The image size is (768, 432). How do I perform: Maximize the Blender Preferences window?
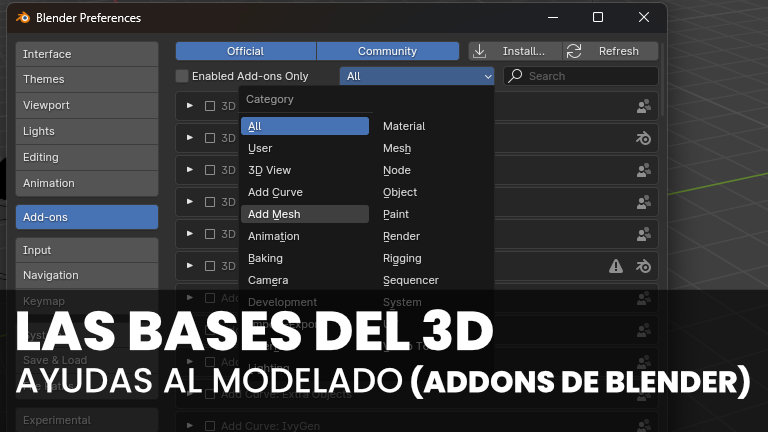pyautogui.click(x=598, y=18)
